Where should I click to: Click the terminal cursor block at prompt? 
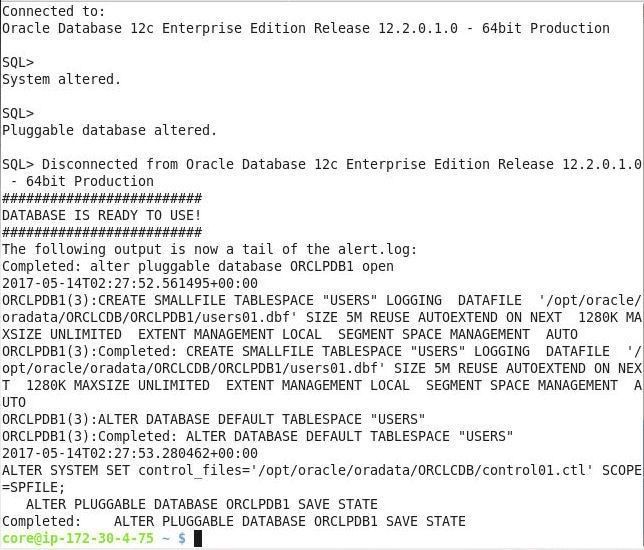[x=198, y=538]
